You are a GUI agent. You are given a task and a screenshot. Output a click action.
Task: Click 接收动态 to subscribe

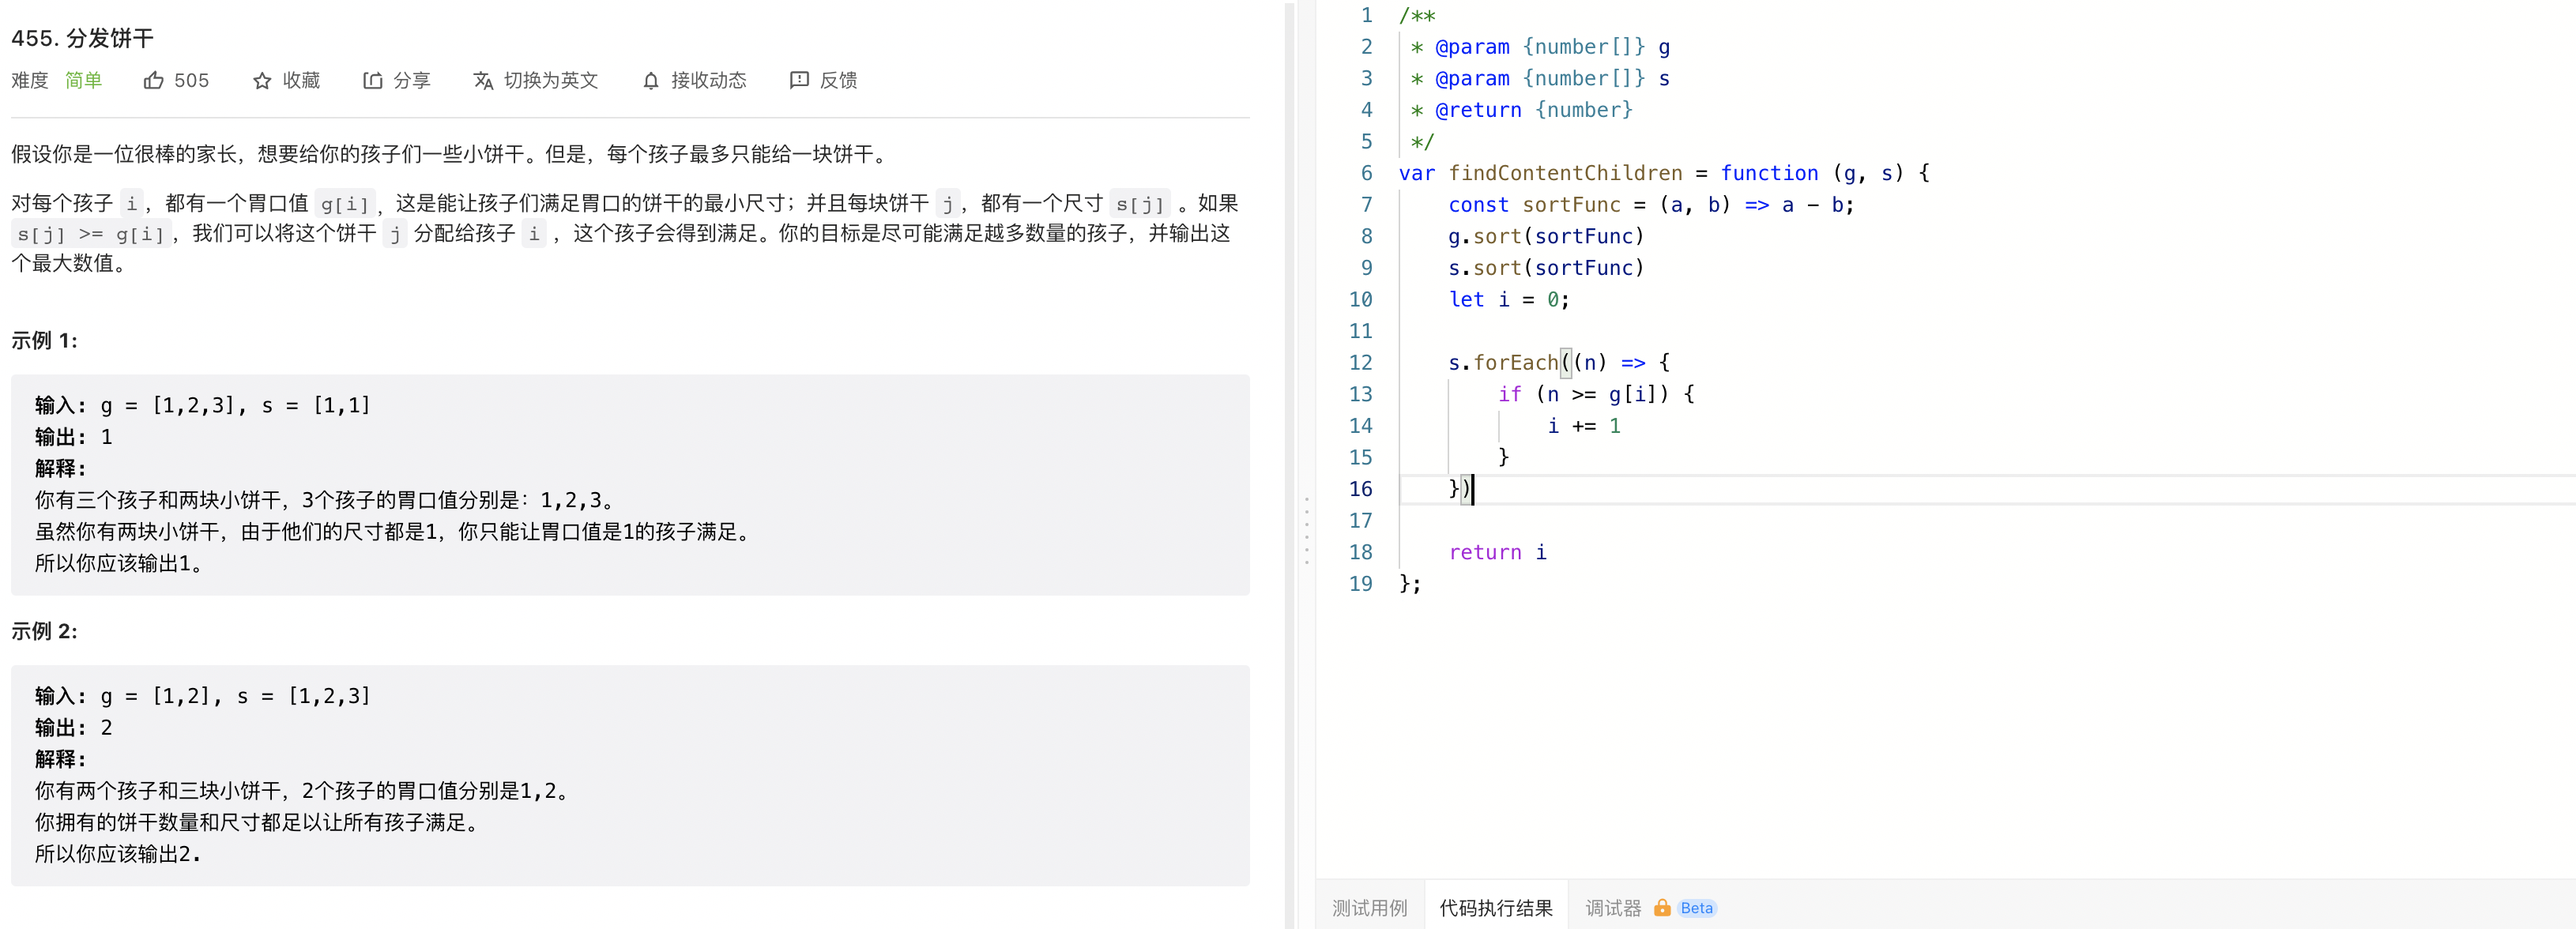(708, 81)
